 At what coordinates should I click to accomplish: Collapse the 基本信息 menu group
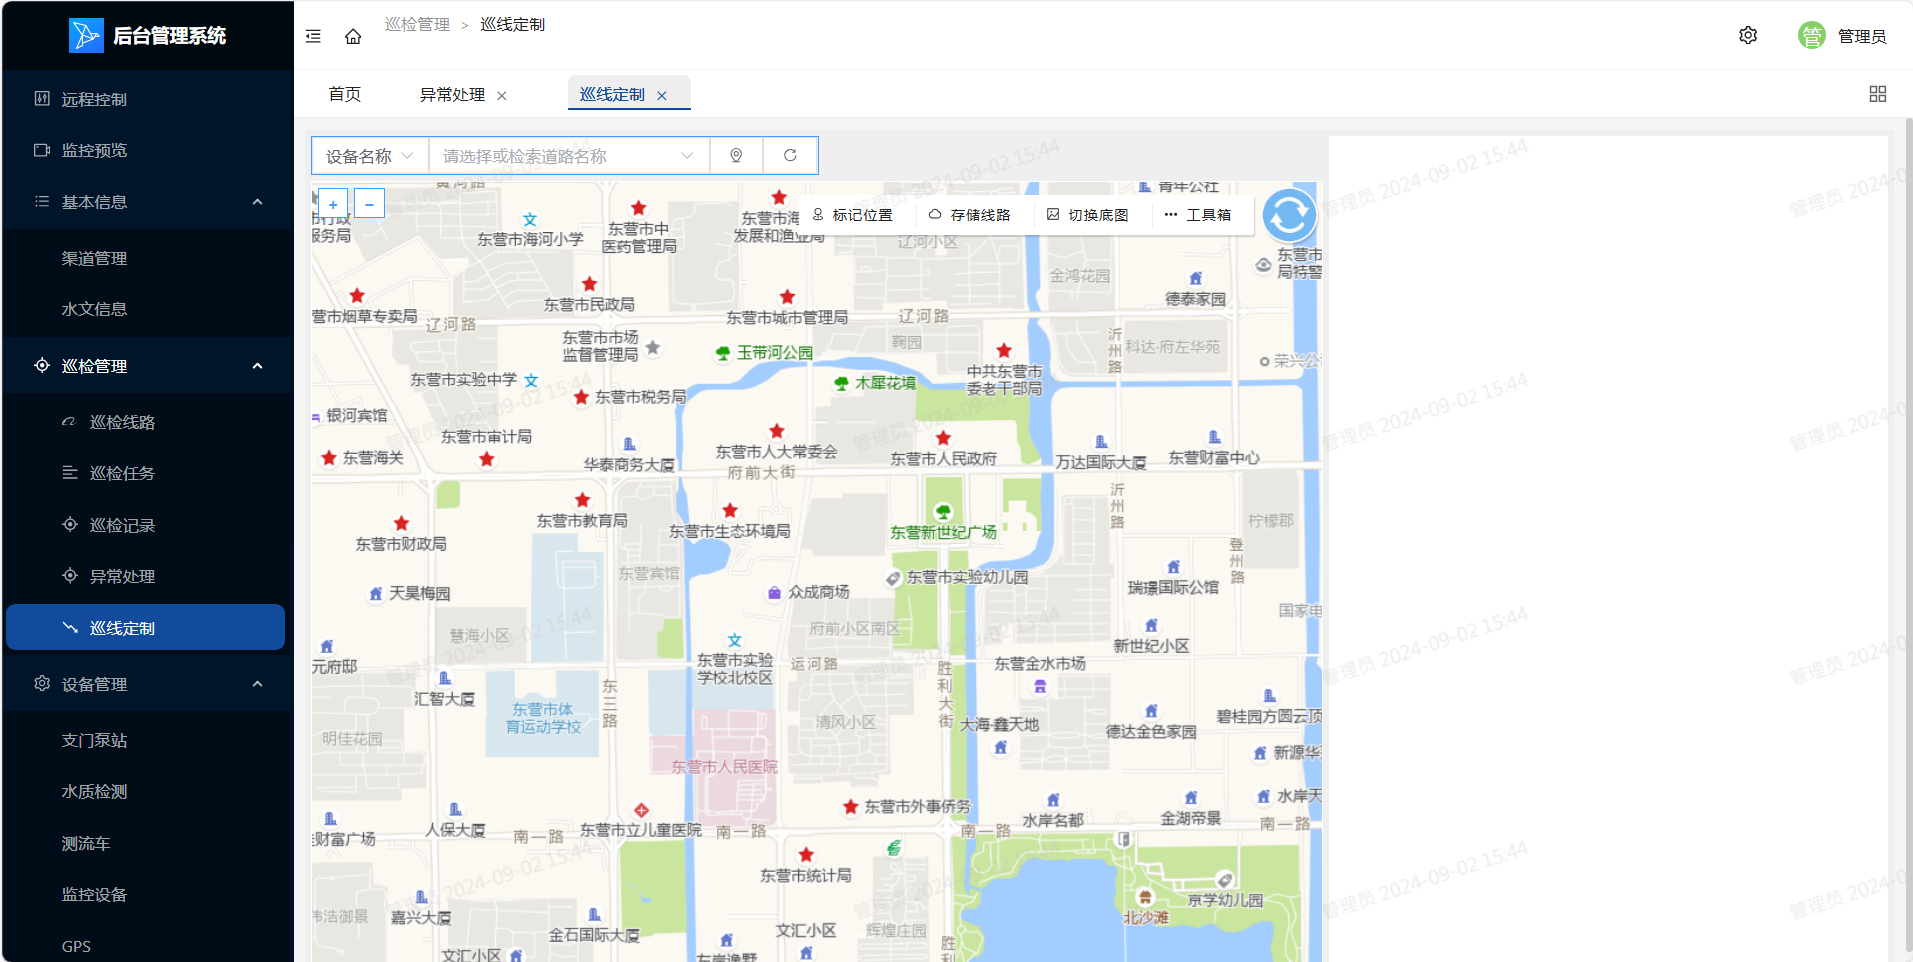coord(257,202)
